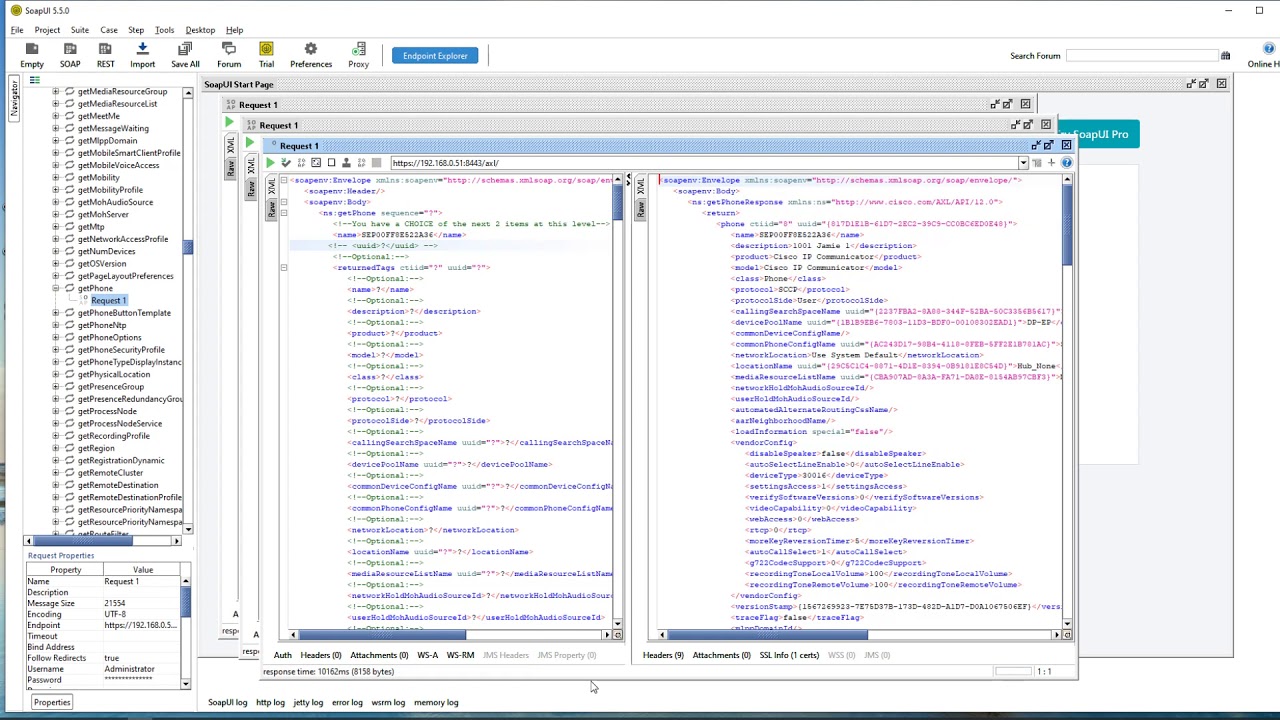Screen dimensions: 1280x720
Task: Click the SOAP project toolbar icon
Action: pyautogui.click(x=70, y=55)
